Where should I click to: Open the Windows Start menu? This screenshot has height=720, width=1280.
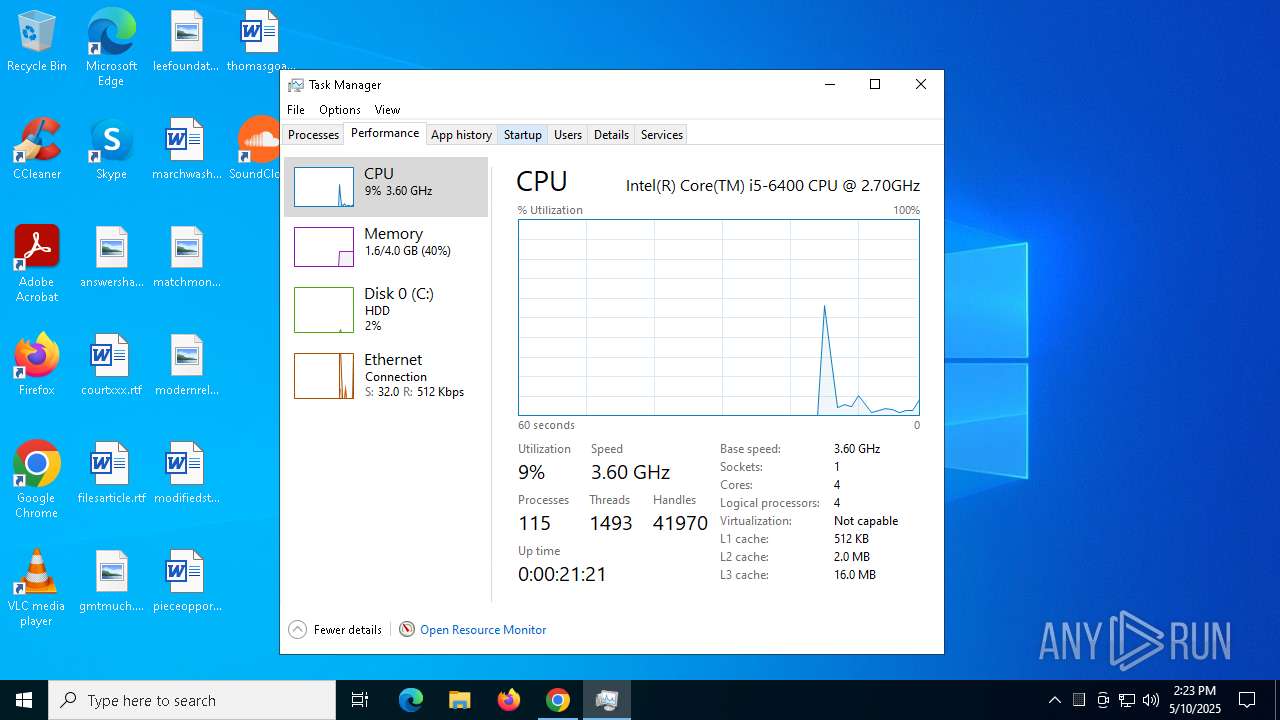[24, 700]
